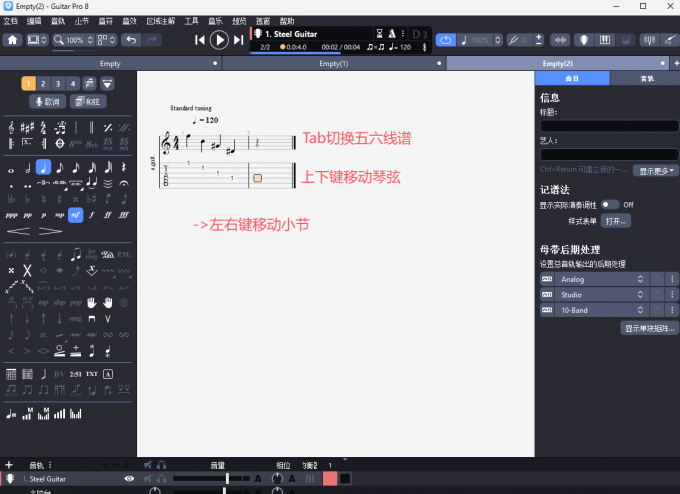Open more options for the Studio effect
680x494 pixels.
click(x=672, y=295)
